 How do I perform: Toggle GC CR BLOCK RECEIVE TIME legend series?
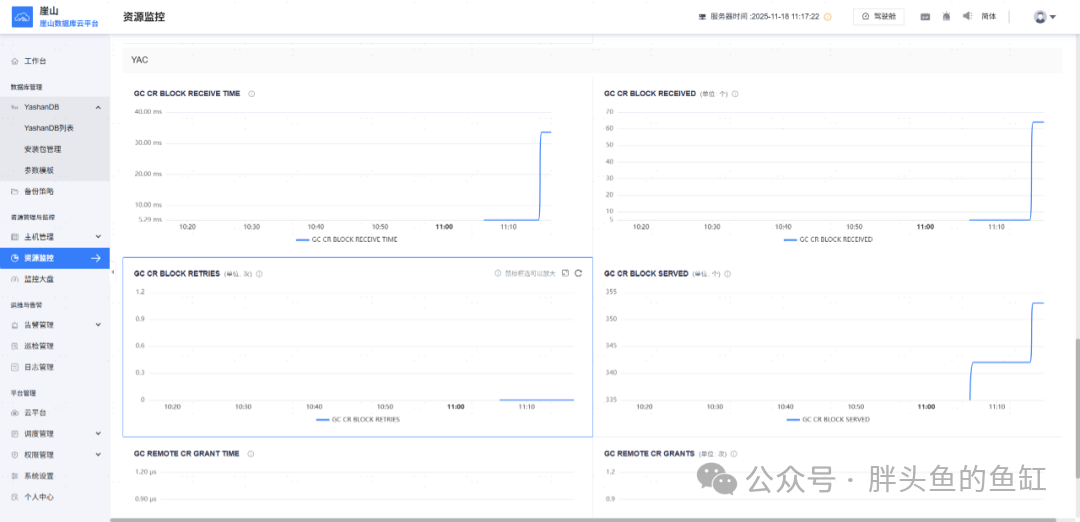(346, 240)
